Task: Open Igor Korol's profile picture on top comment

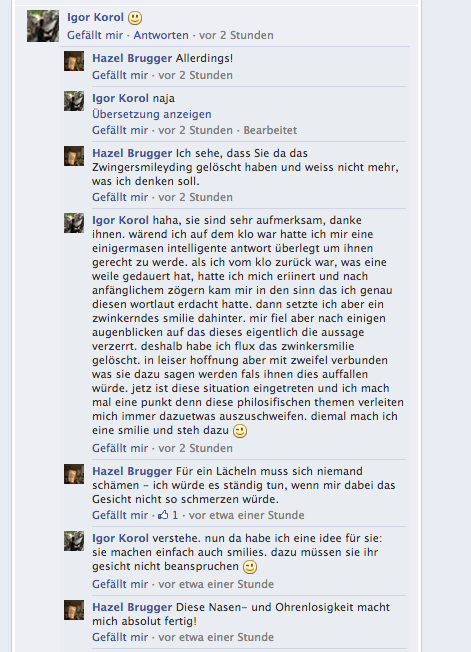Action: coord(43,26)
